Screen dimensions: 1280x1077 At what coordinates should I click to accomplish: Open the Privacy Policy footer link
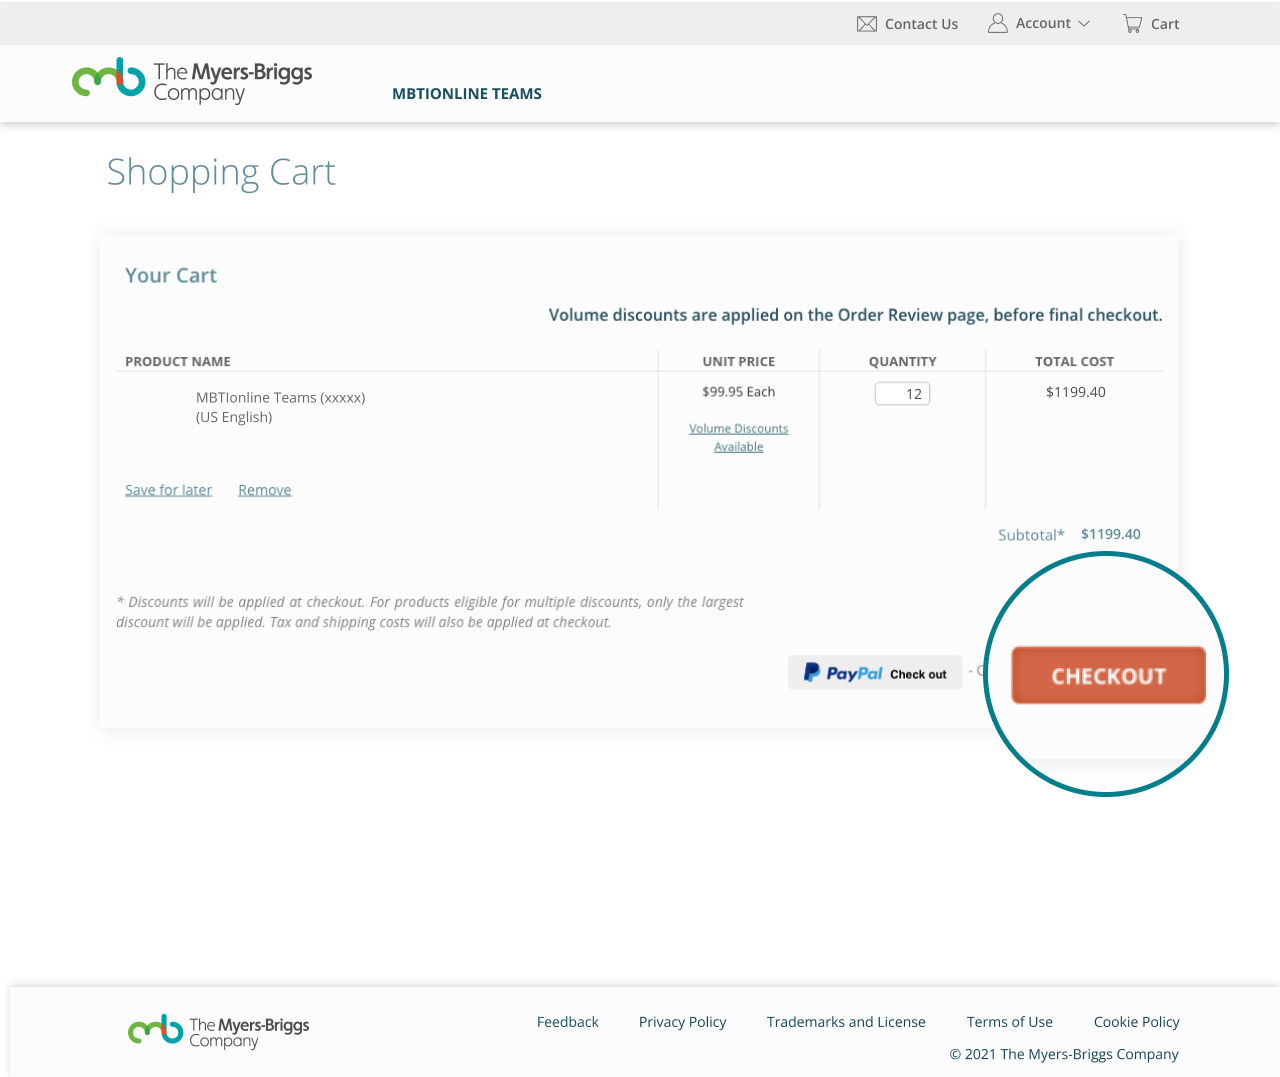point(683,1022)
